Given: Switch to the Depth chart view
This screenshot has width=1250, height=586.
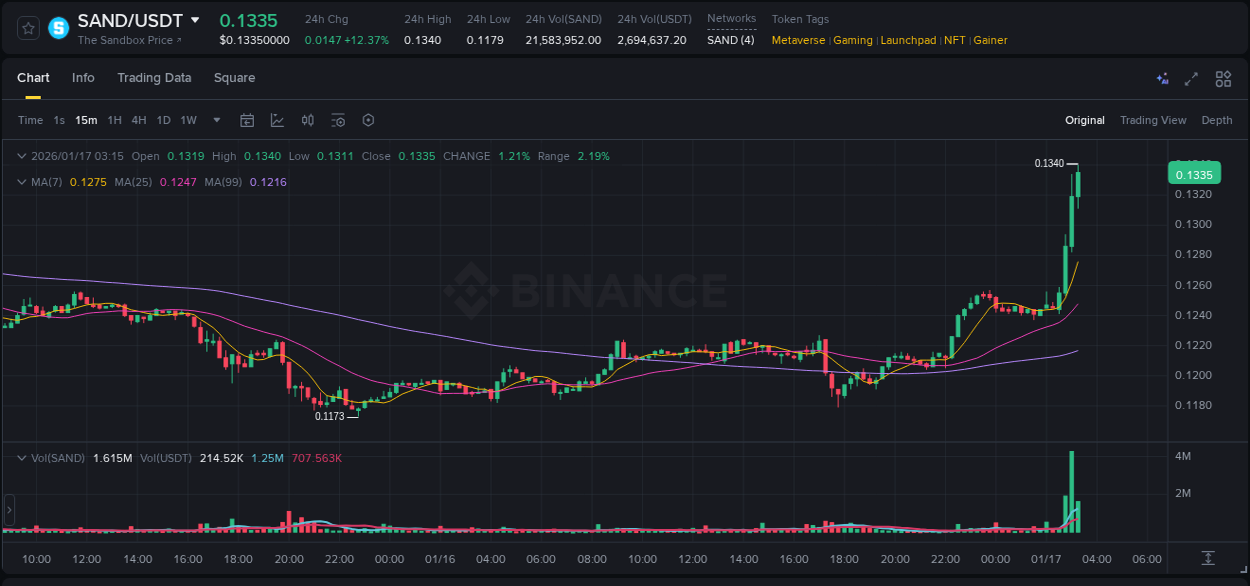Looking at the screenshot, I should [1216, 120].
